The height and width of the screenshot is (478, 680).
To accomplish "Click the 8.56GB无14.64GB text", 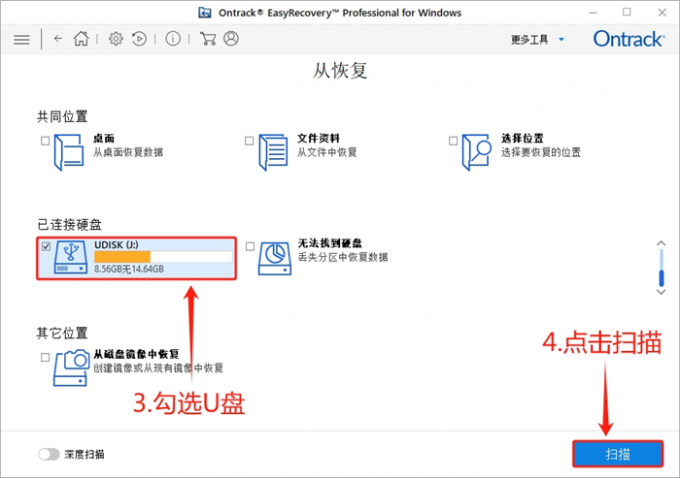I will click(x=129, y=269).
